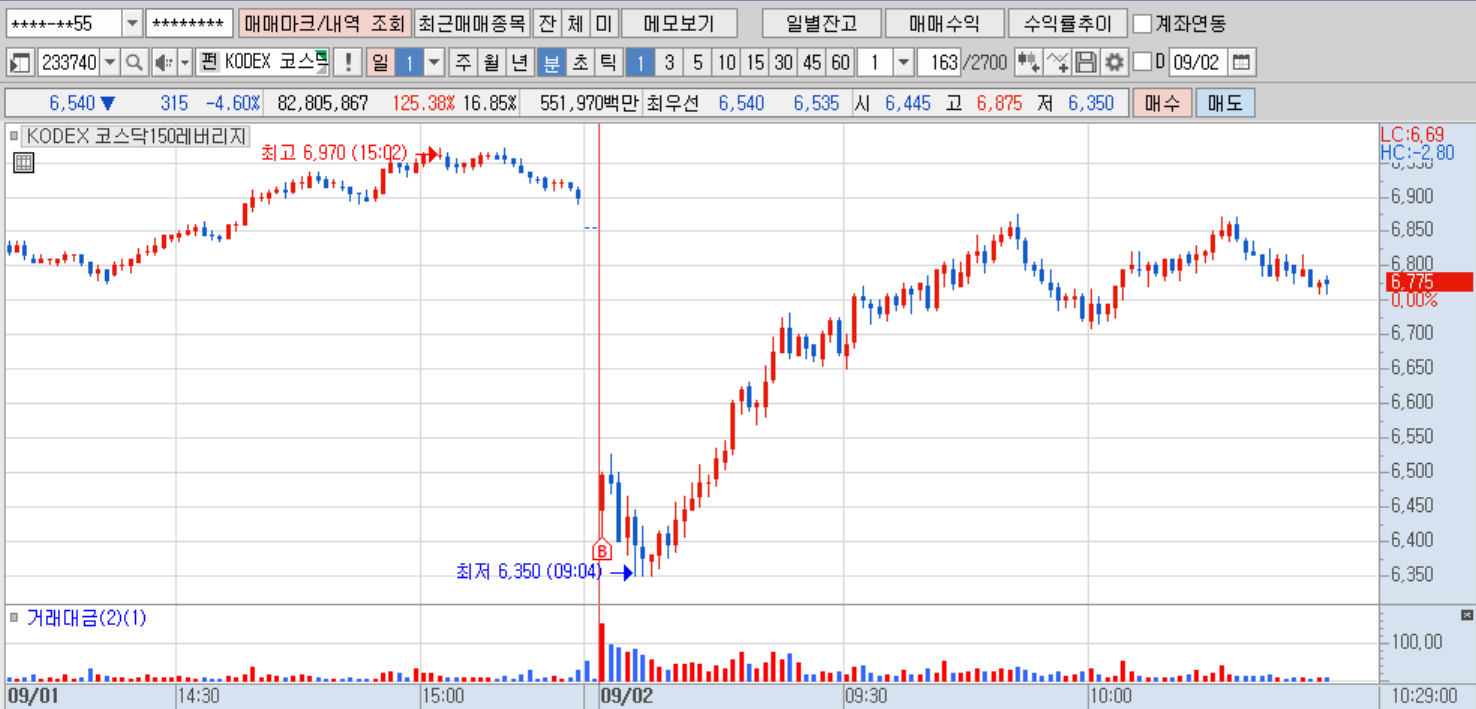This screenshot has height=709, width=1476.
Task: Open the 일별잔고 daily balance view
Action: pyautogui.click(x=821, y=23)
